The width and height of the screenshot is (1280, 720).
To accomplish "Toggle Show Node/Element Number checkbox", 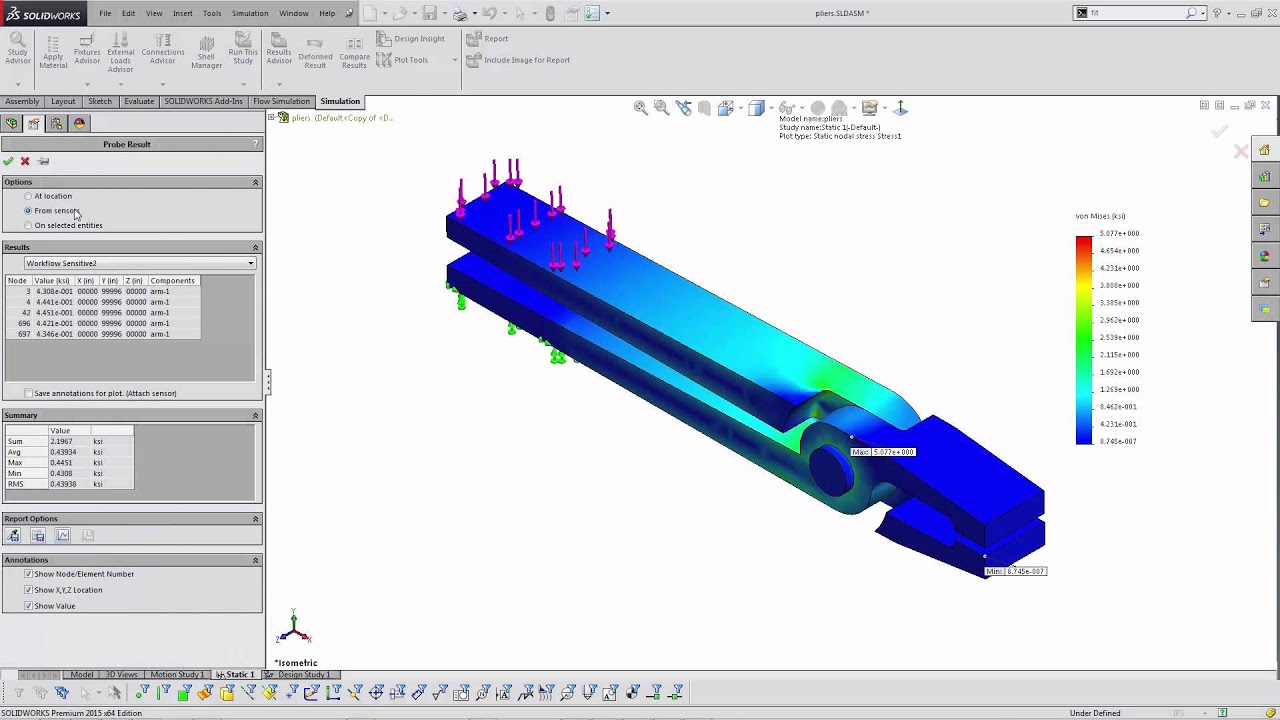I will point(28,574).
